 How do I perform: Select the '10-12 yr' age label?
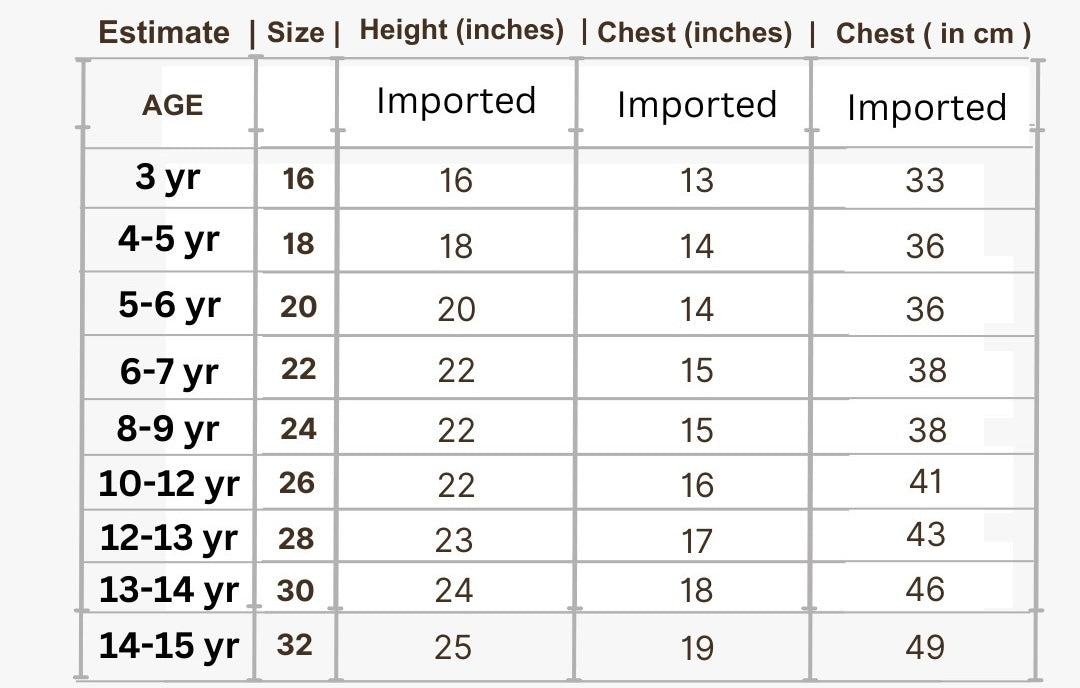[x=168, y=484]
